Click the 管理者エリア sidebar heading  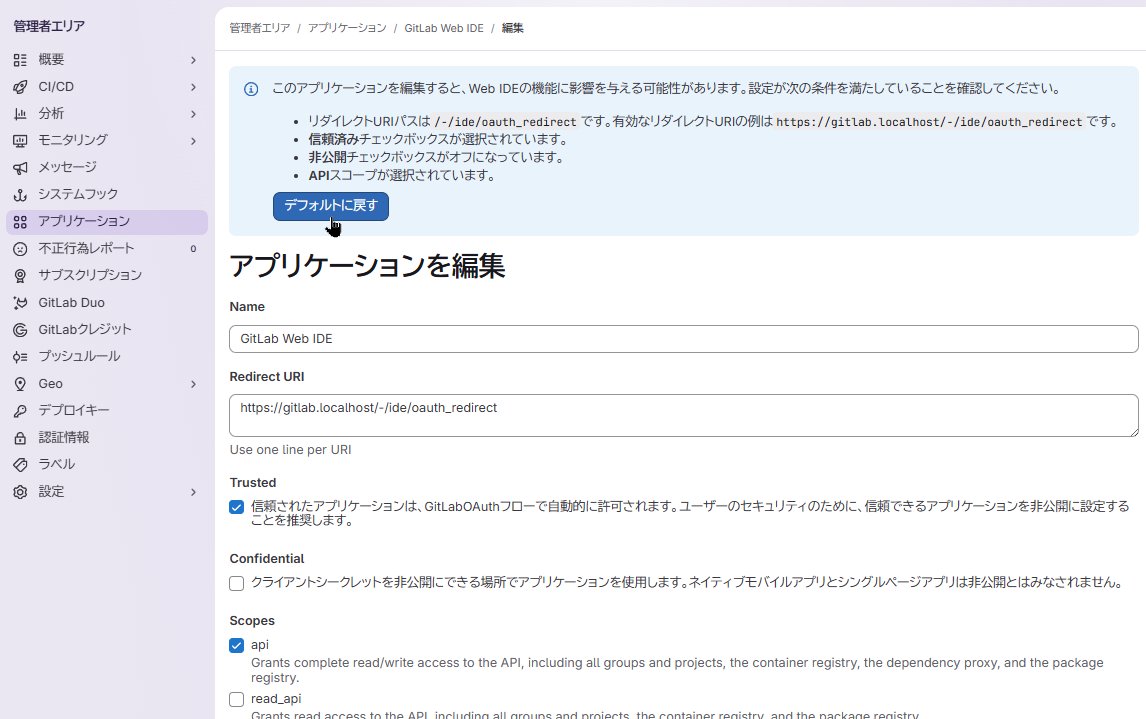[x=49, y=26]
